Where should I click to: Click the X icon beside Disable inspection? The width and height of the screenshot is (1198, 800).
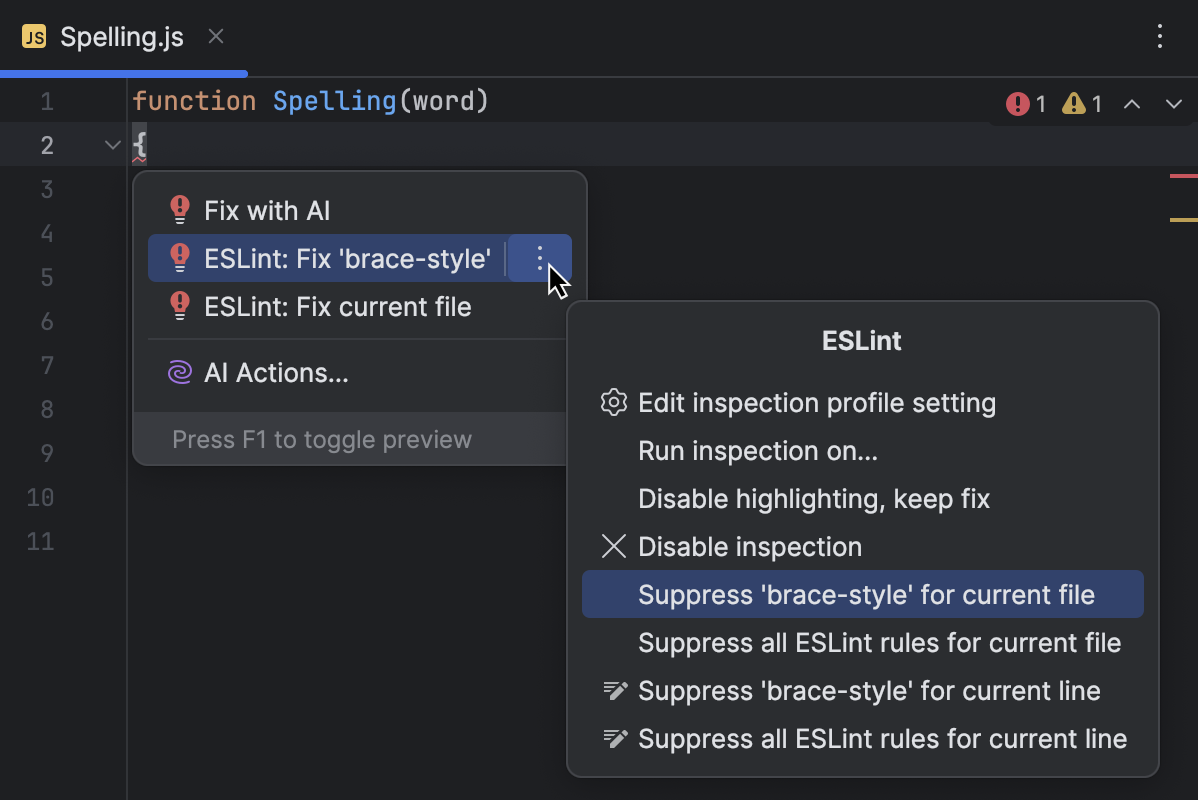pos(613,546)
